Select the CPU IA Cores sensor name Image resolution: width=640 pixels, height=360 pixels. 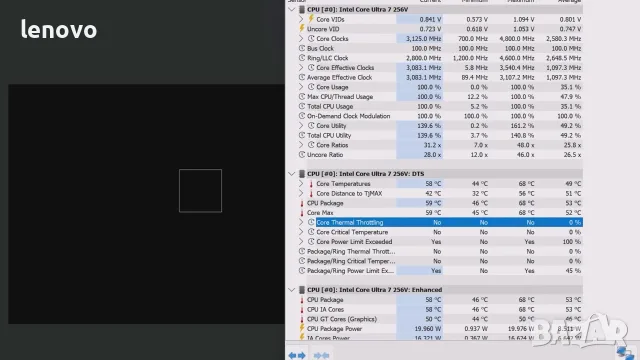click(325, 309)
